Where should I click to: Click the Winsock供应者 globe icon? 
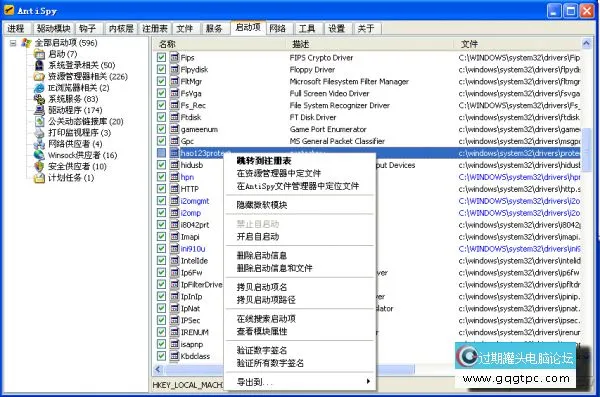pyautogui.click(x=39, y=155)
